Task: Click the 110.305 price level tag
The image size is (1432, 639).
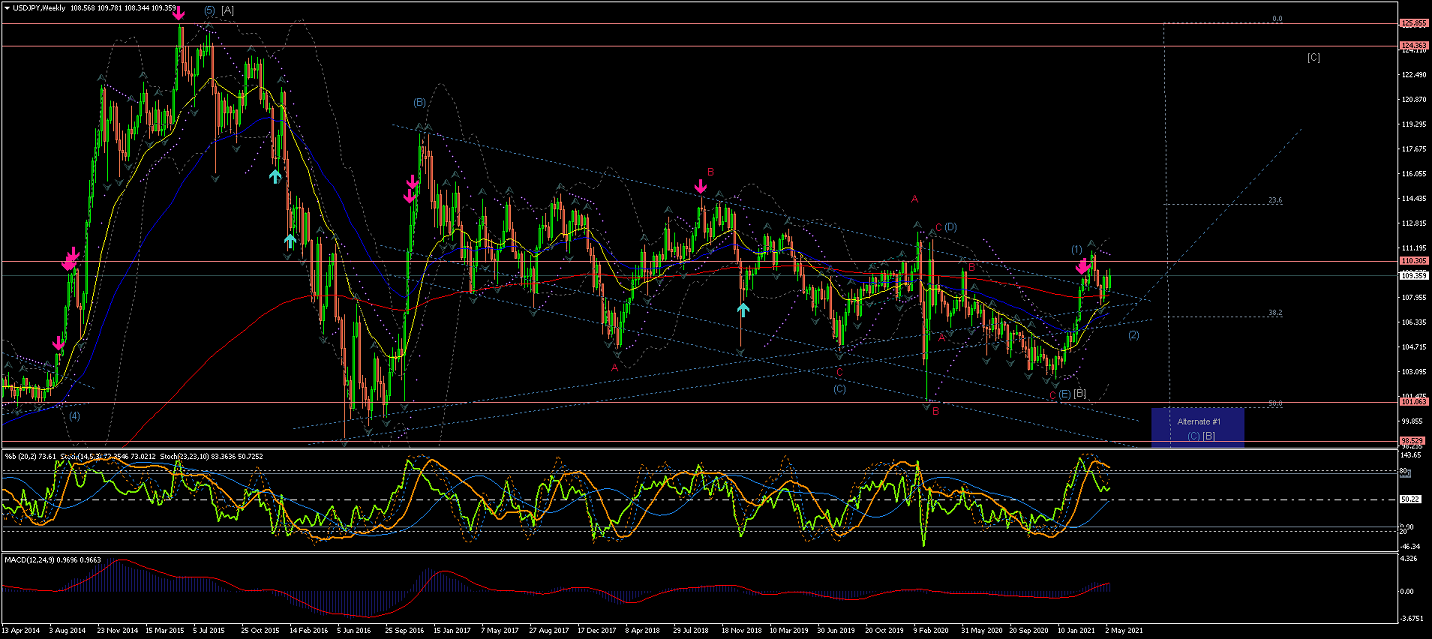Action: 1413,261
